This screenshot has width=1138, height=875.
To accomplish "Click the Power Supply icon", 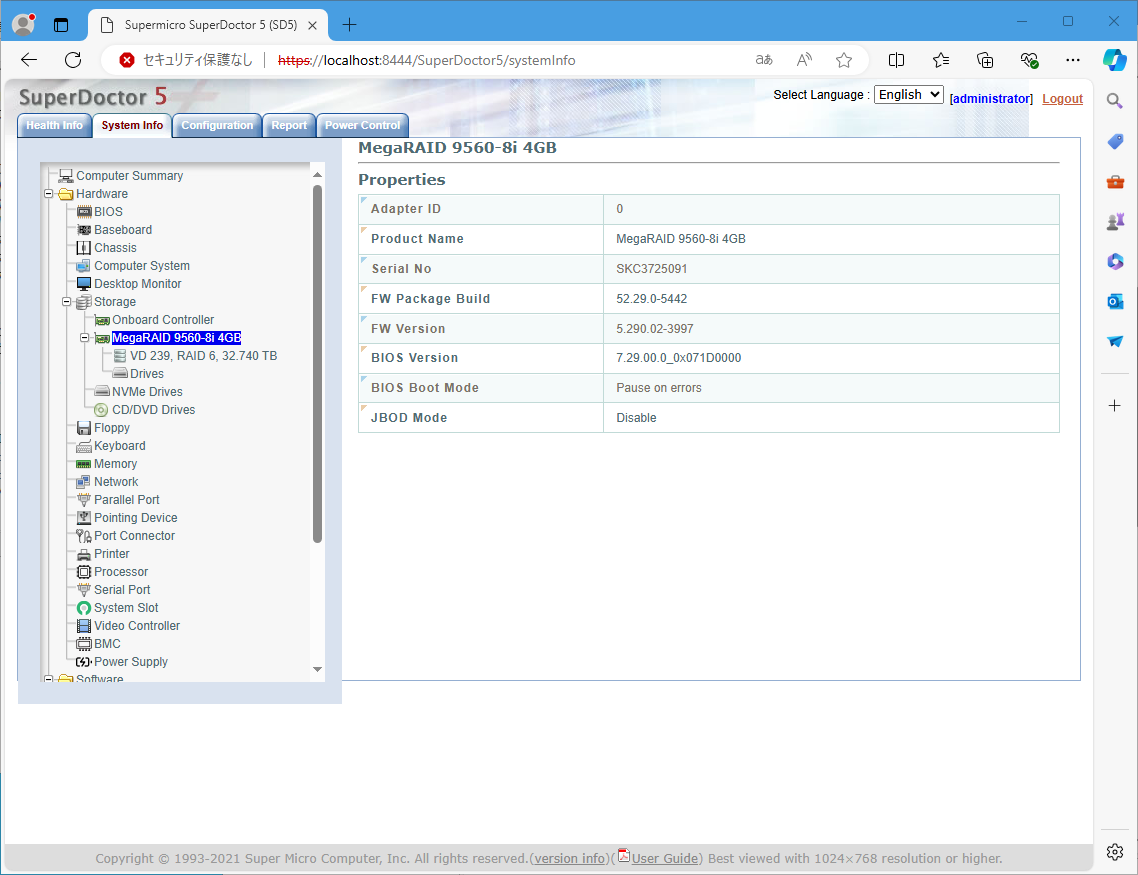I will click(x=84, y=662).
